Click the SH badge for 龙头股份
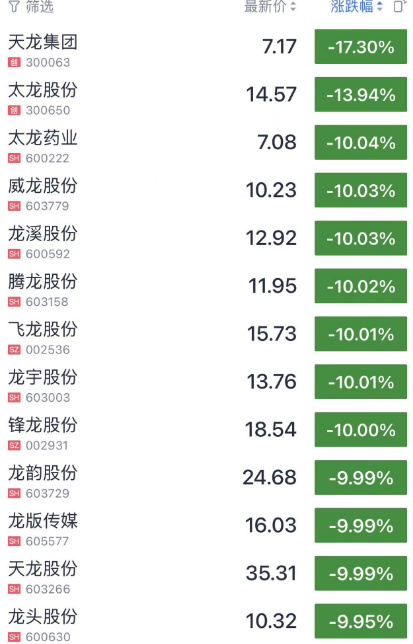 click(14, 637)
